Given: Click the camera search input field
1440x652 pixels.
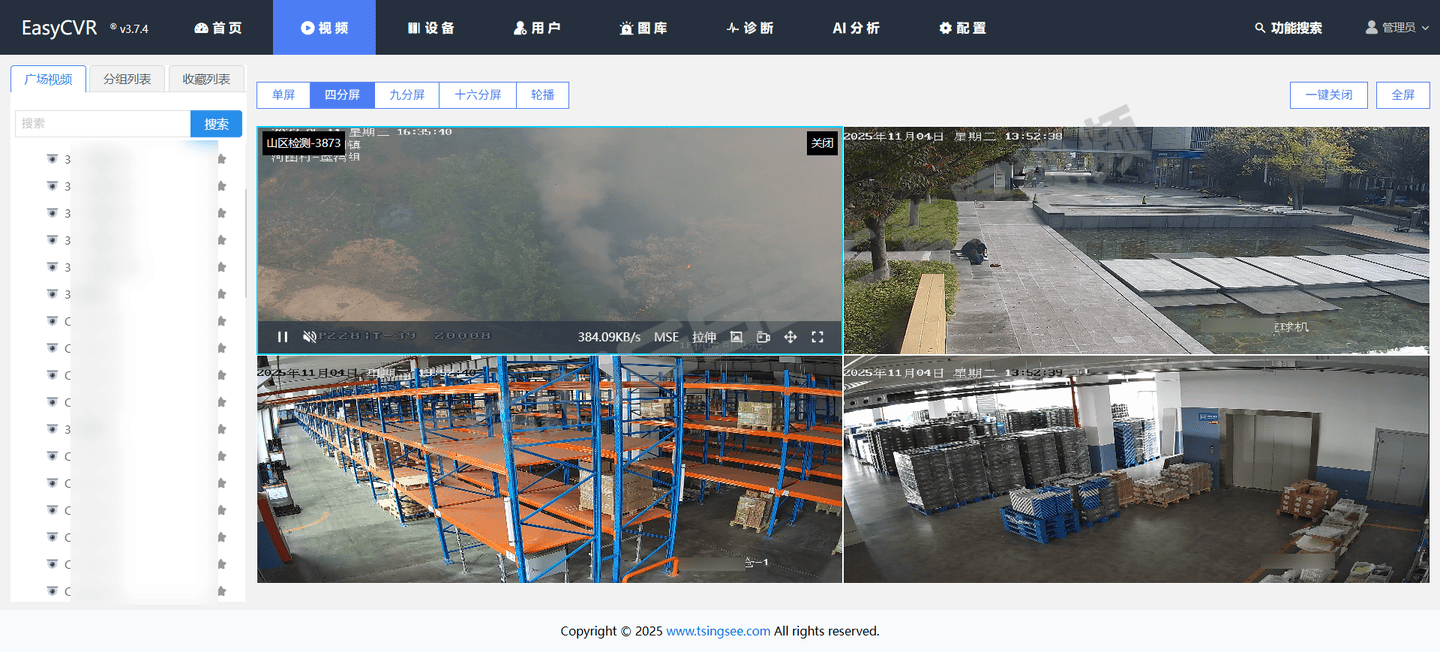Looking at the screenshot, I should pyautogui.click(x=102, y=124).
